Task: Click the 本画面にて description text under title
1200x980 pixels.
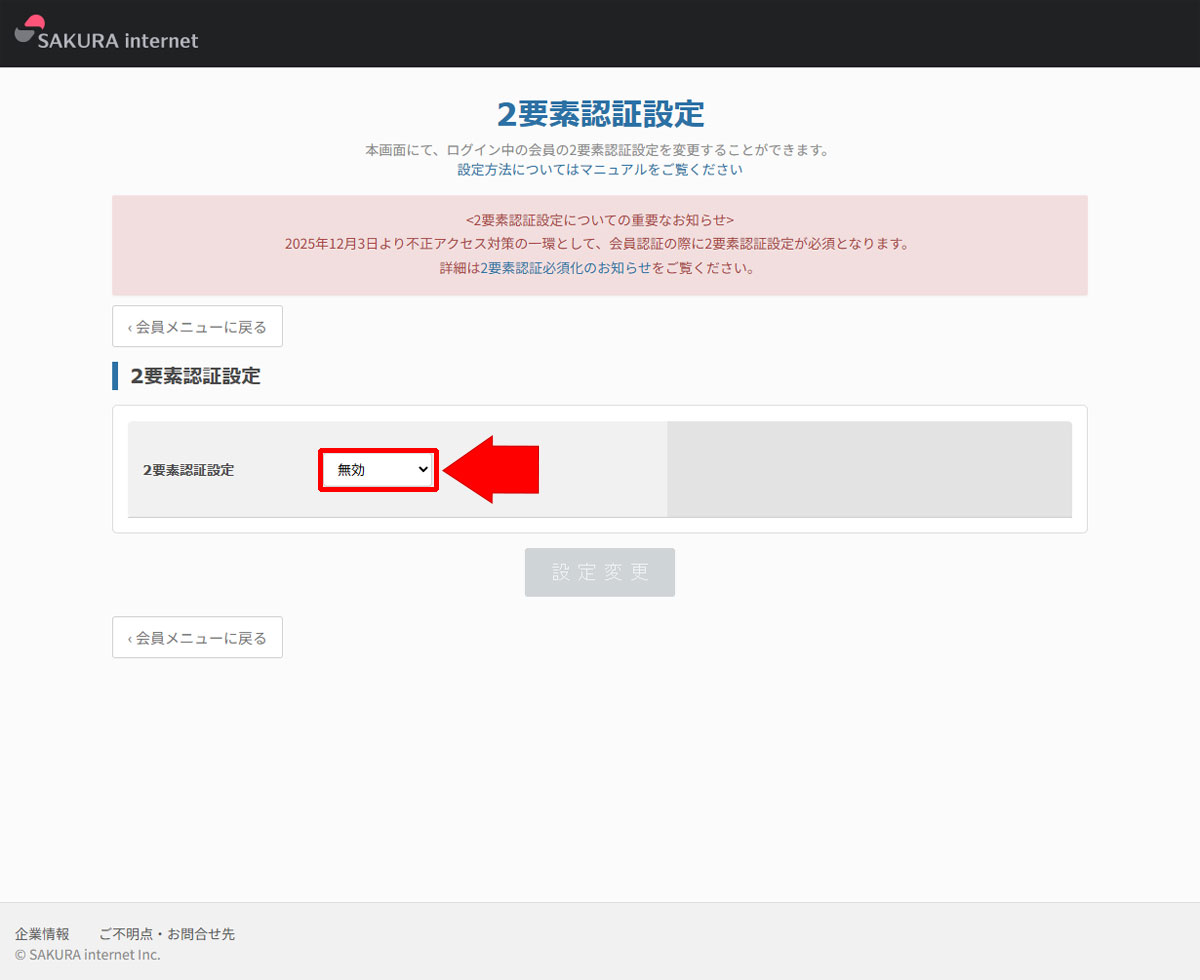Action: pyautogui.click(x=598, y=150)
